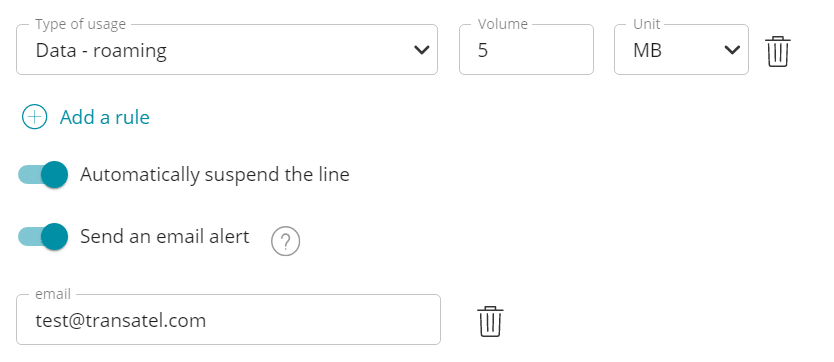Click the chevron arrow in Type of usage
834x362 pixels.
coord(421,50)
